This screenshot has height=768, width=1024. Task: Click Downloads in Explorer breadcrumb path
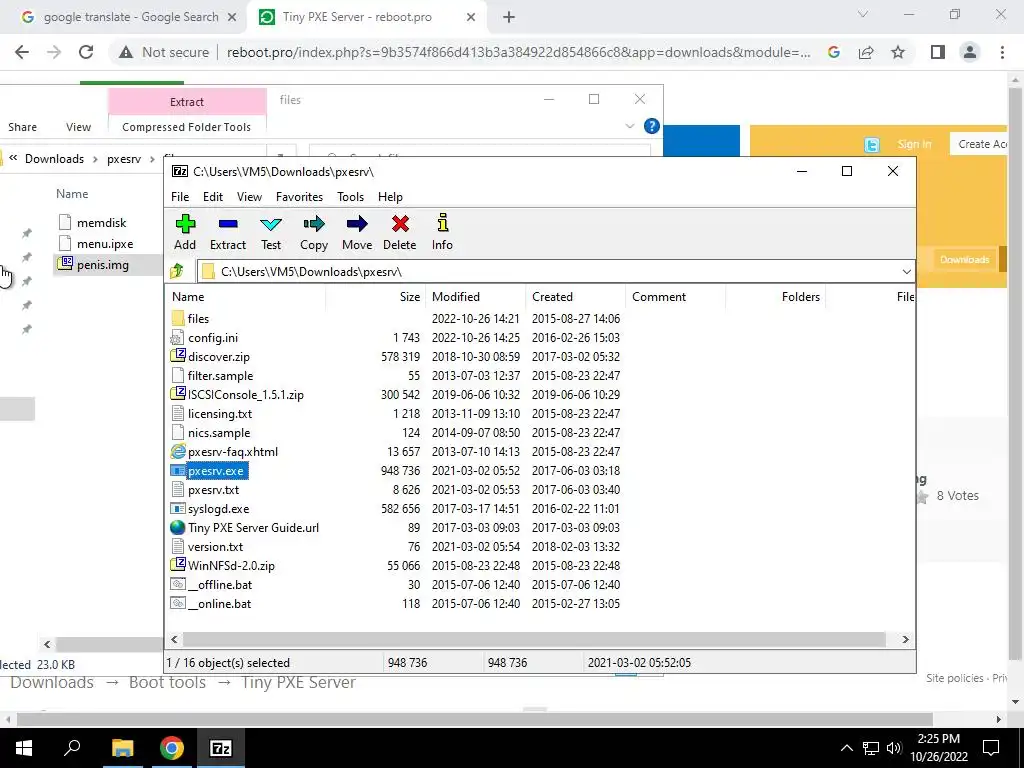point(54,159)
